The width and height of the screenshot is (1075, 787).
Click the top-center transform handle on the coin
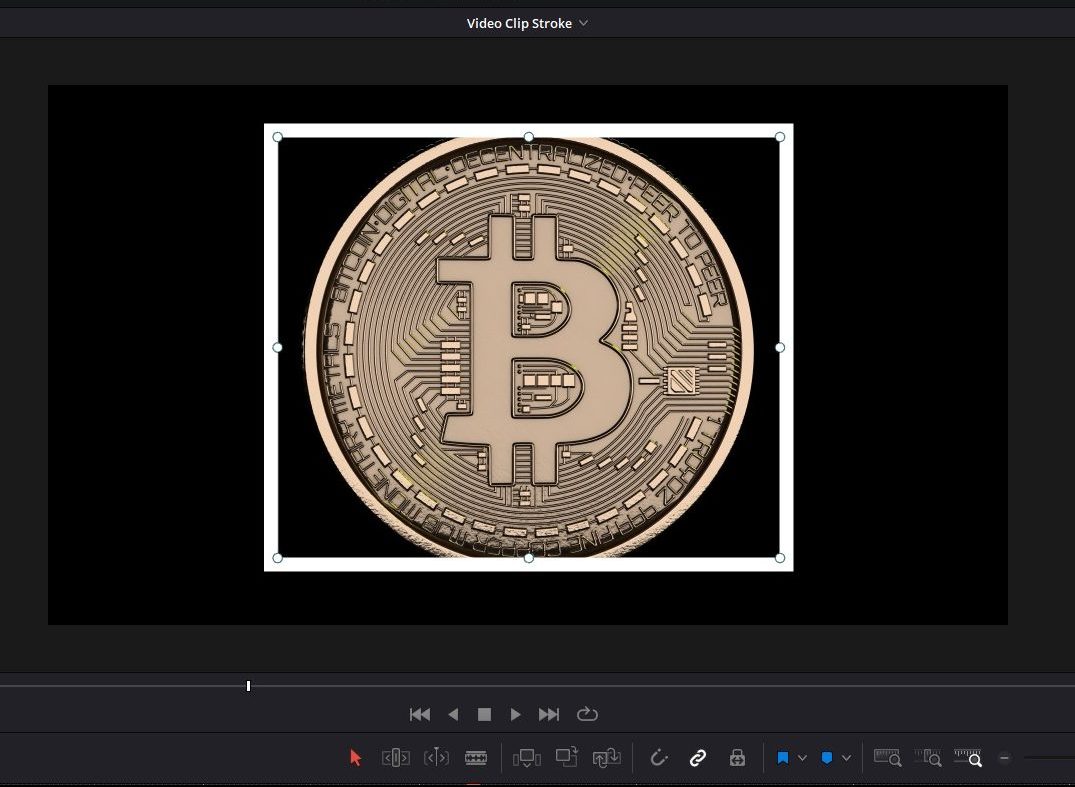click(x=528, y=137)
